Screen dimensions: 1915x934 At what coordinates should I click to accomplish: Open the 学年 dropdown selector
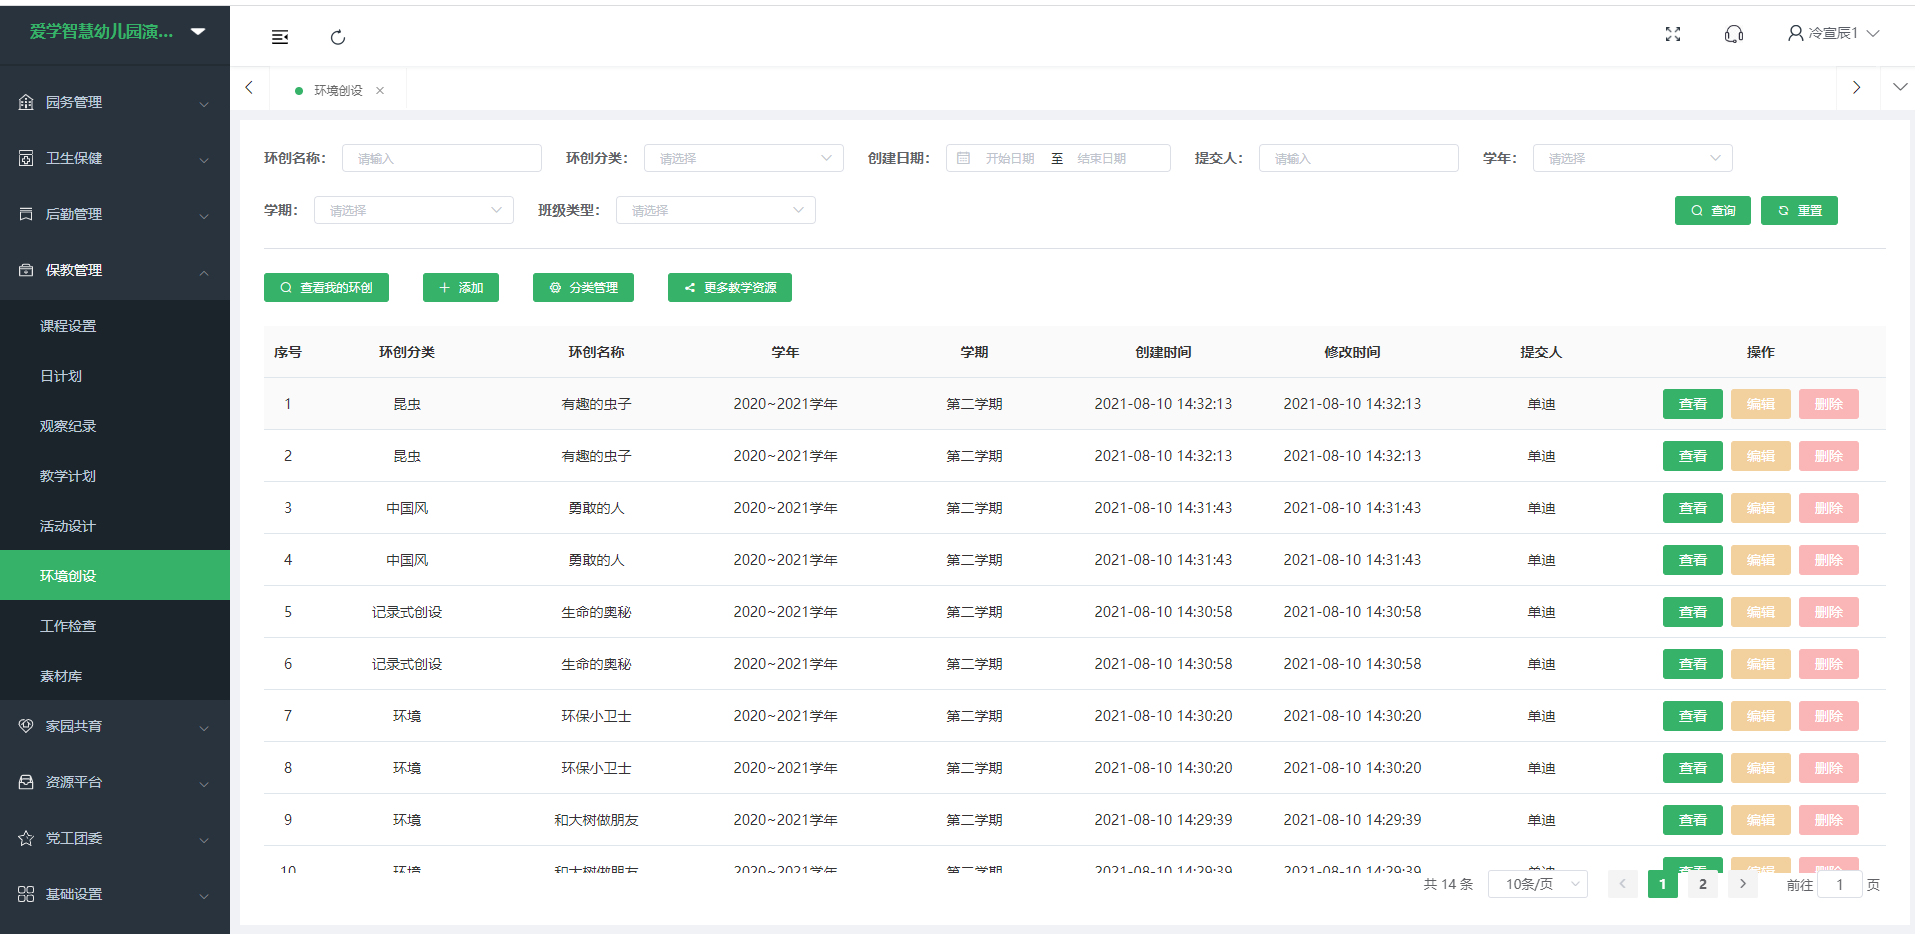coord(1632,158)
